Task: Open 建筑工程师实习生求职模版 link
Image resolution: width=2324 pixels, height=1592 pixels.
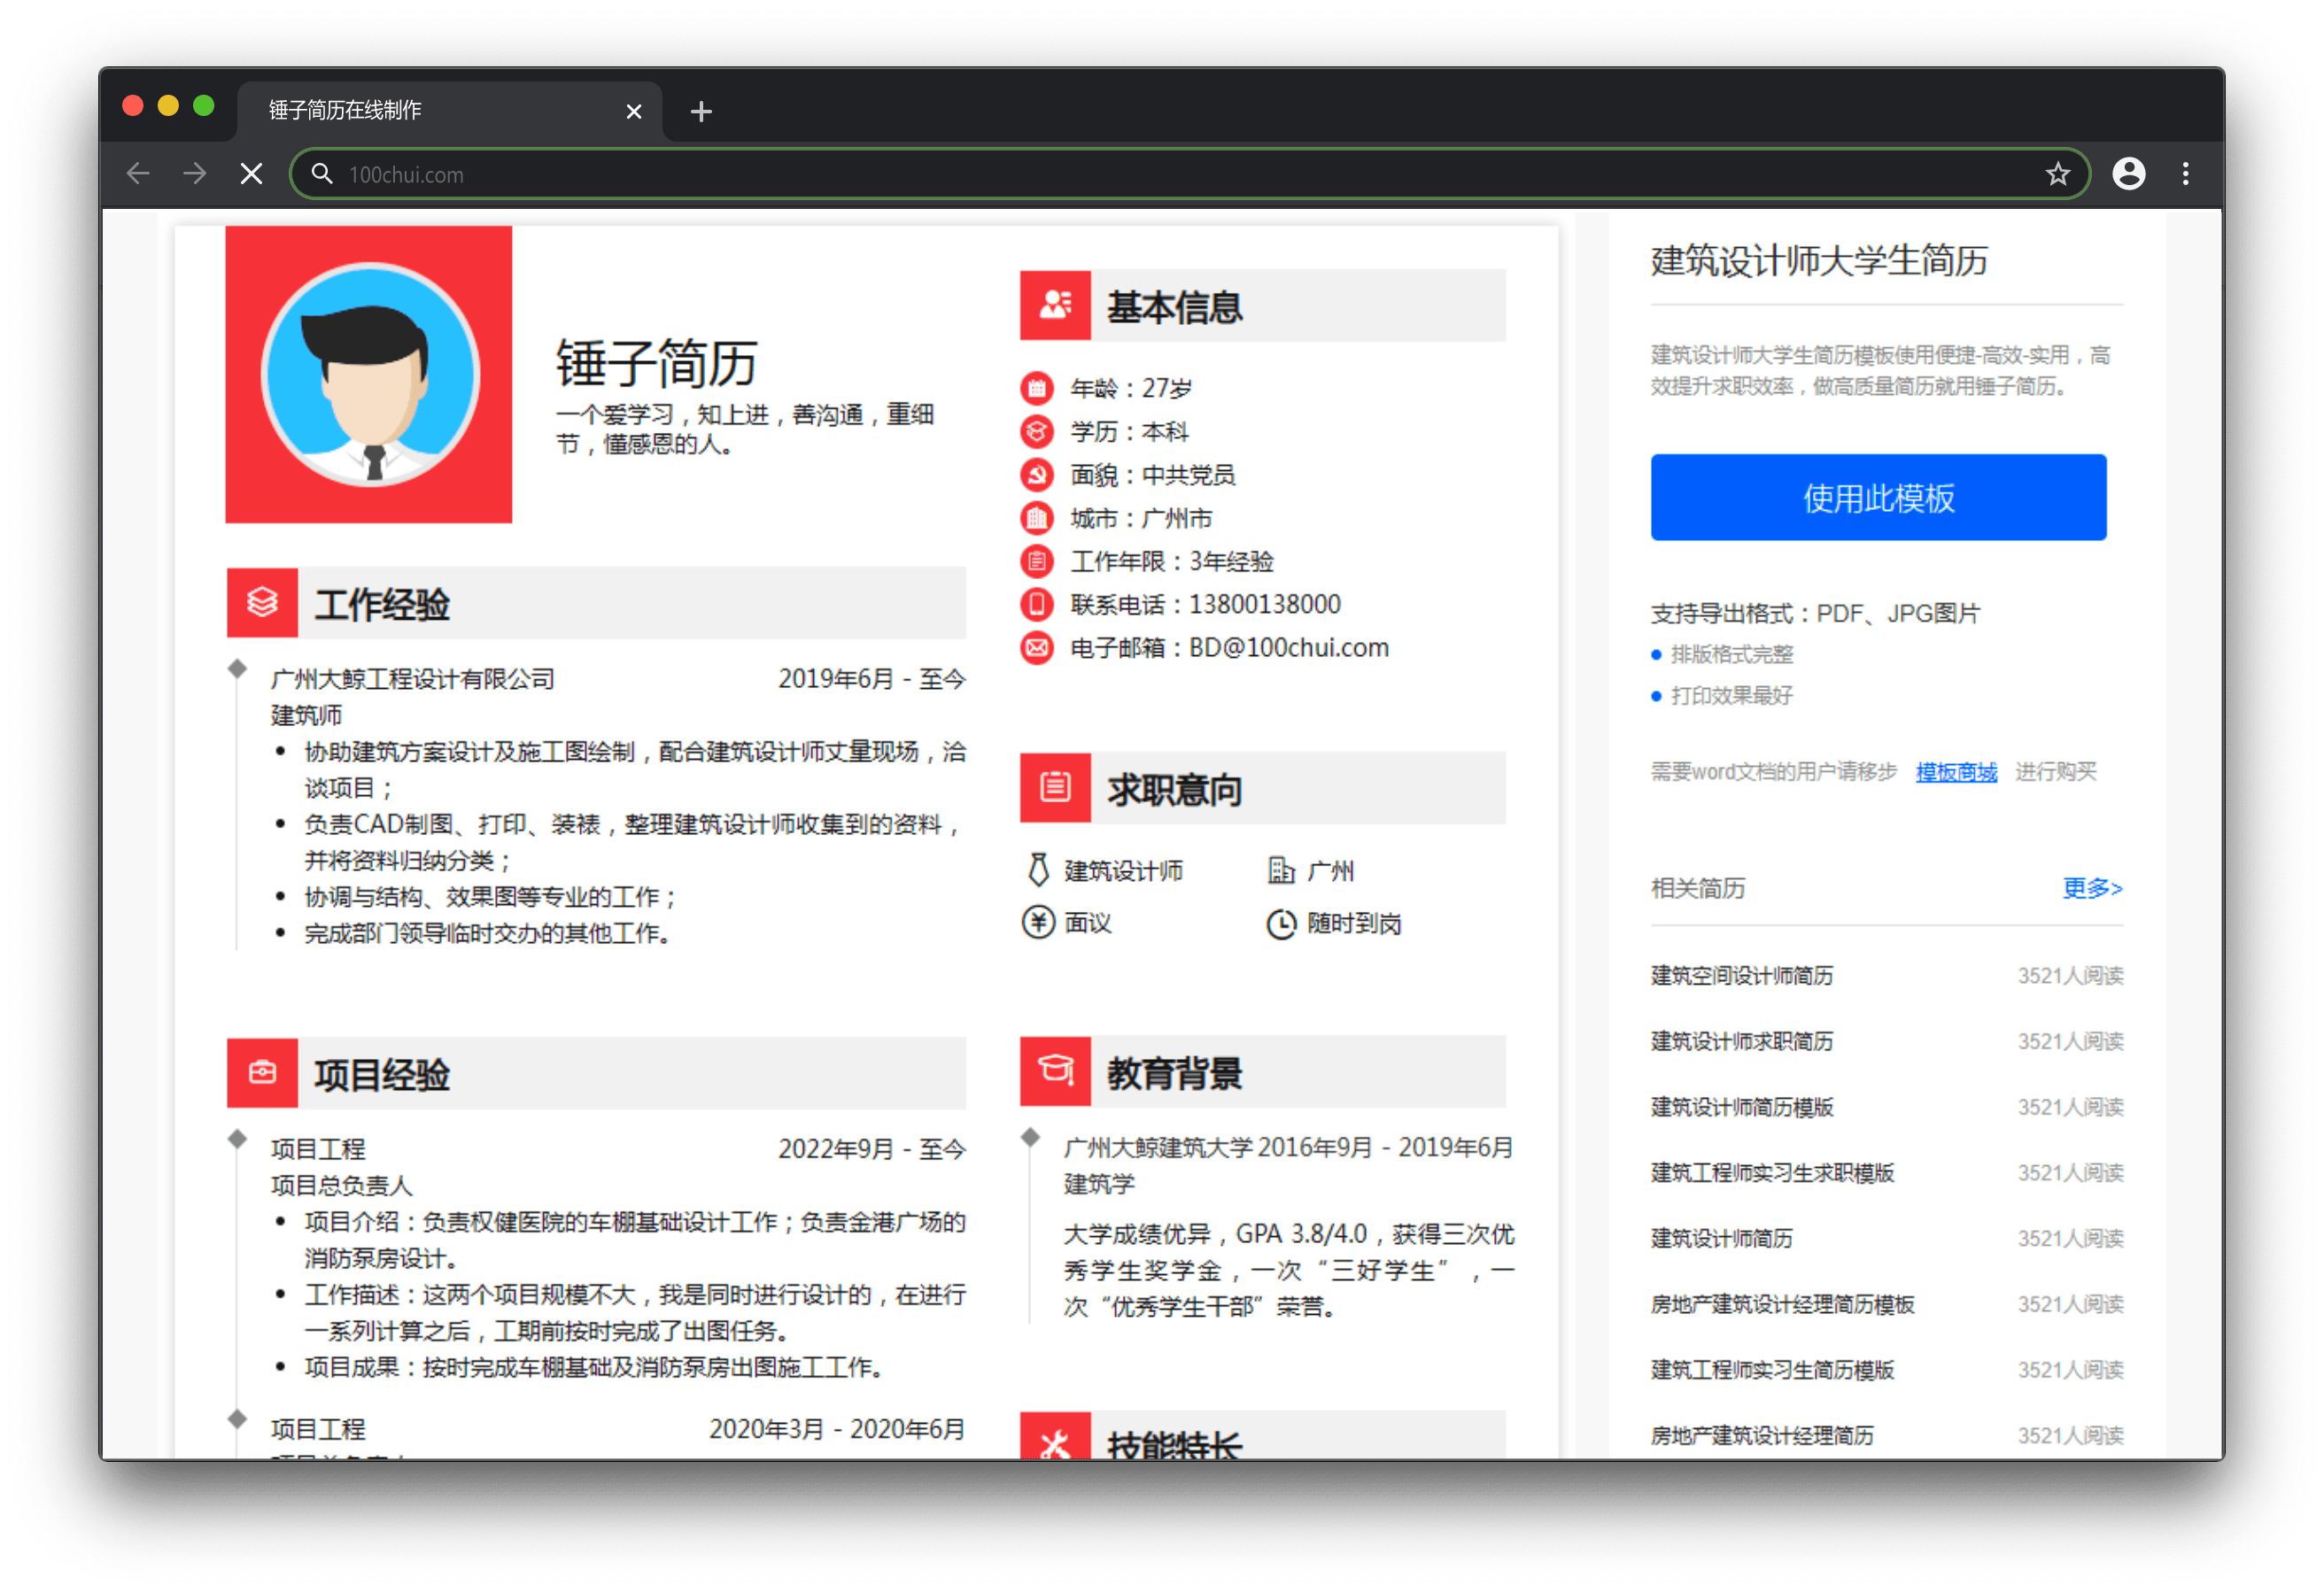Action: pyautogui.click(x=1772, y=1172)
